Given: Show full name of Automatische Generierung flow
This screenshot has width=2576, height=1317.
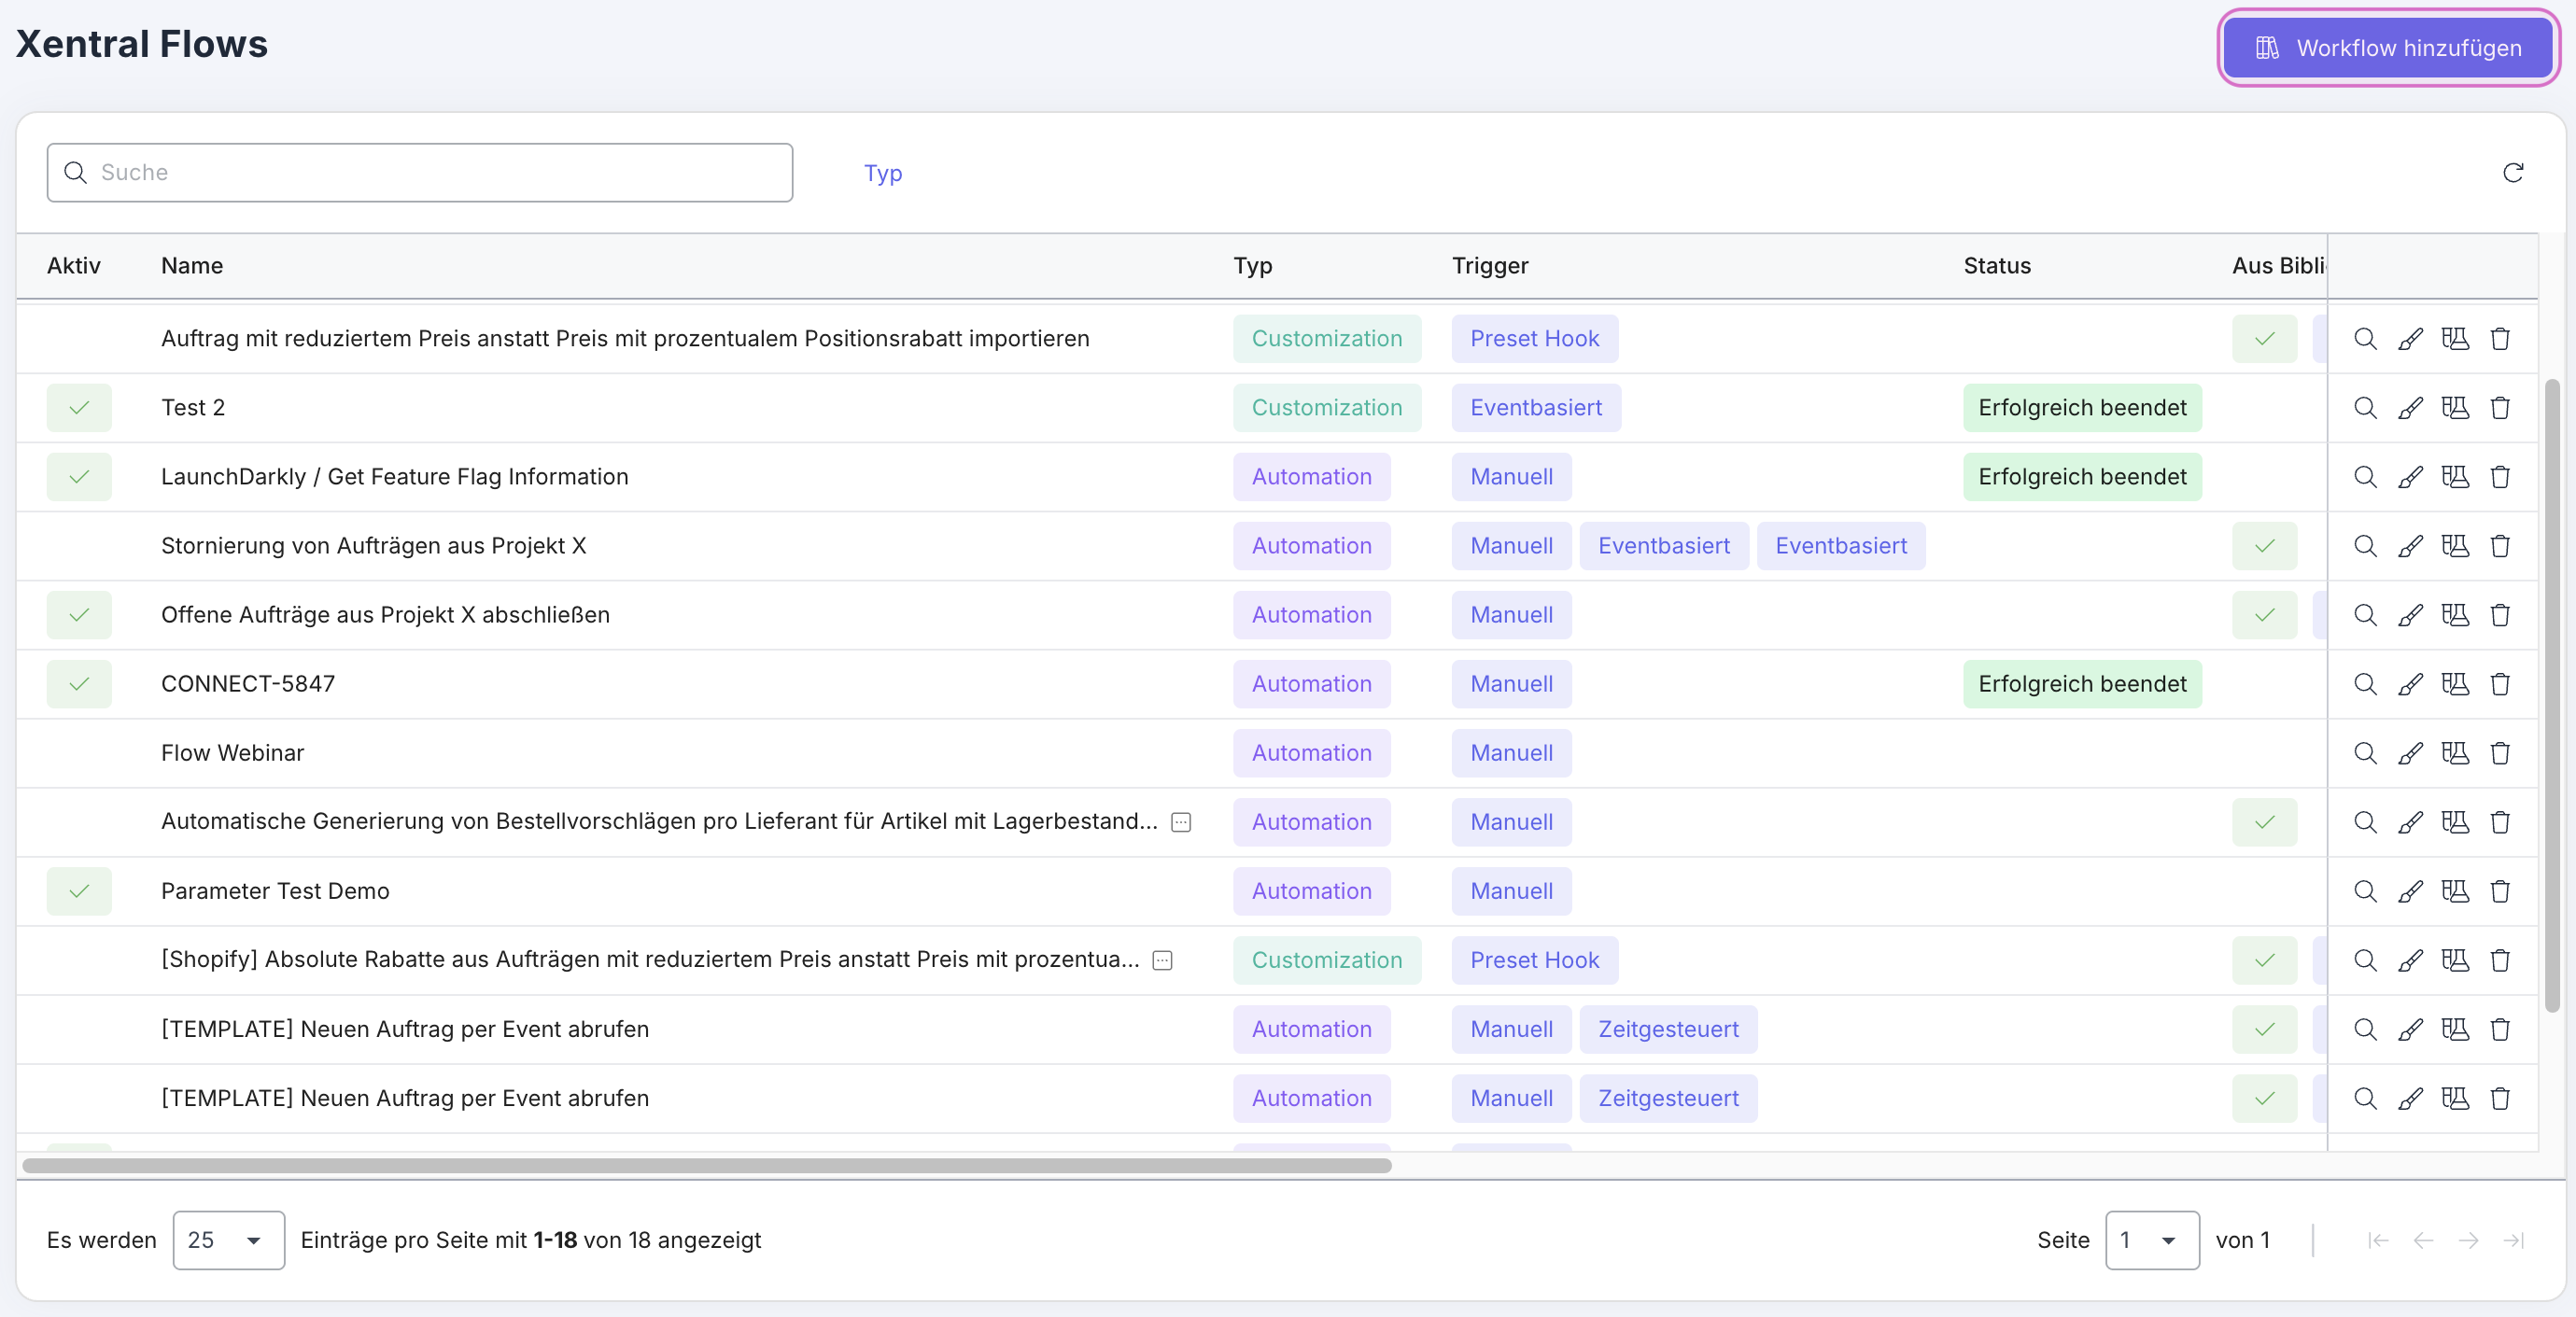Looking at the screenshot, I should [x=1181, y=822].
